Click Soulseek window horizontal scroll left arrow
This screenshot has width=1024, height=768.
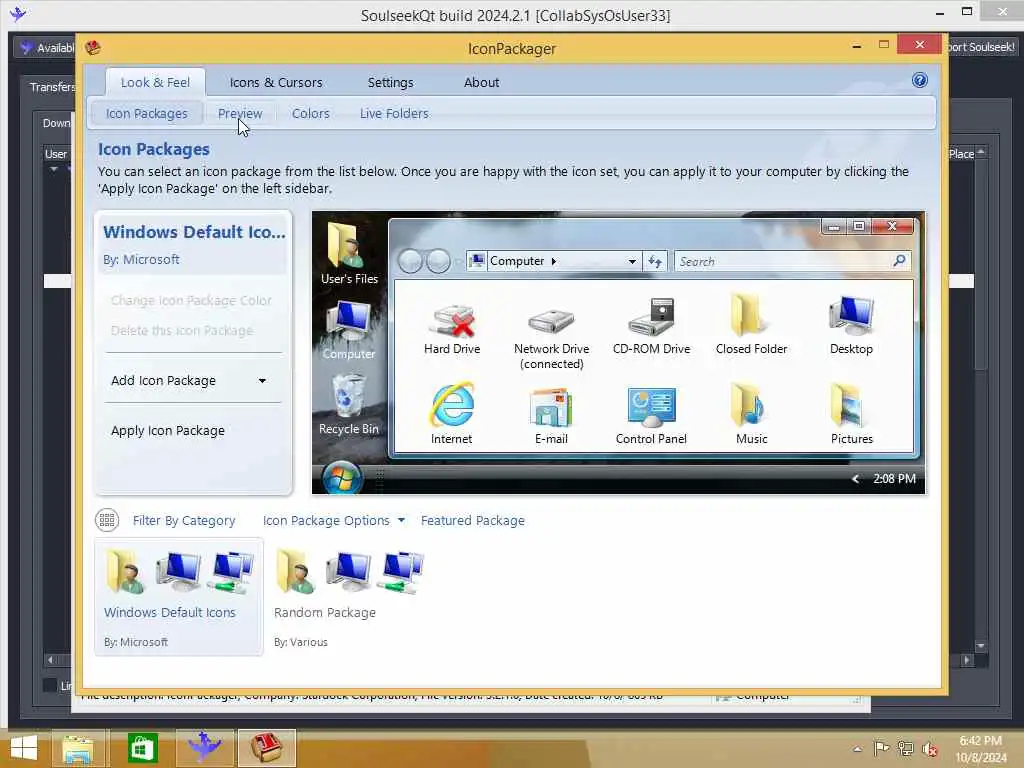pos(50,660)
